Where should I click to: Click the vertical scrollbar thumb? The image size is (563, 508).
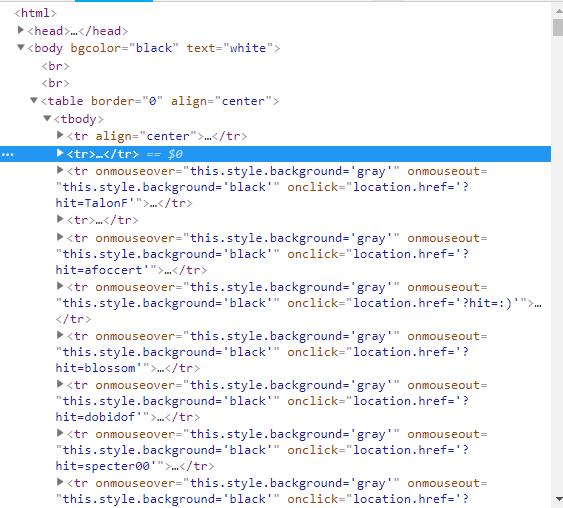click(x=558, y=27)
